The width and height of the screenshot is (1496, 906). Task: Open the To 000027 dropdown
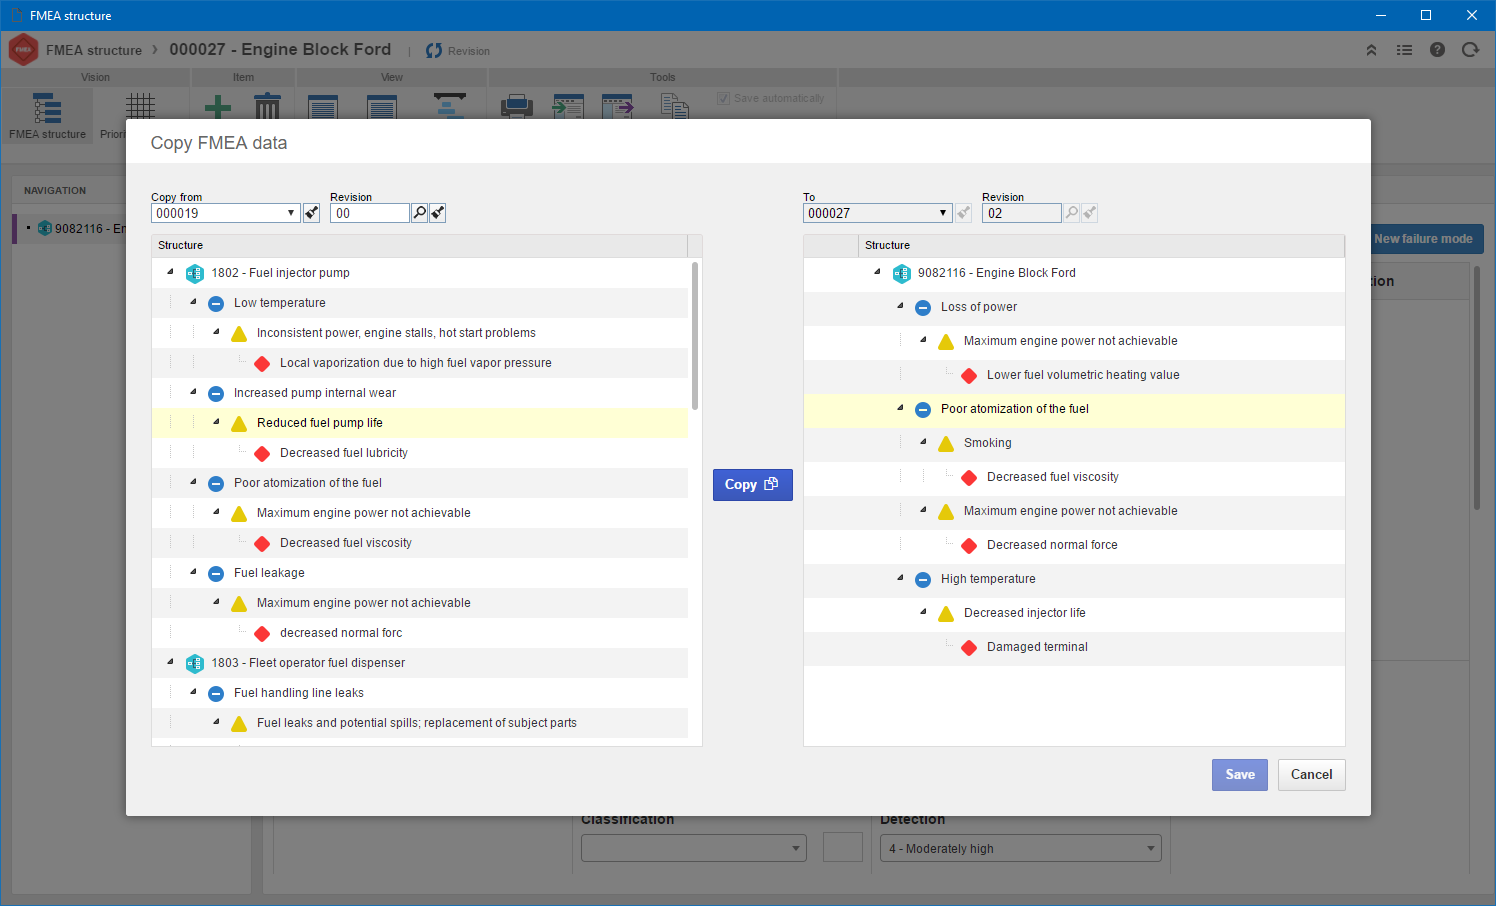[943, 213]
